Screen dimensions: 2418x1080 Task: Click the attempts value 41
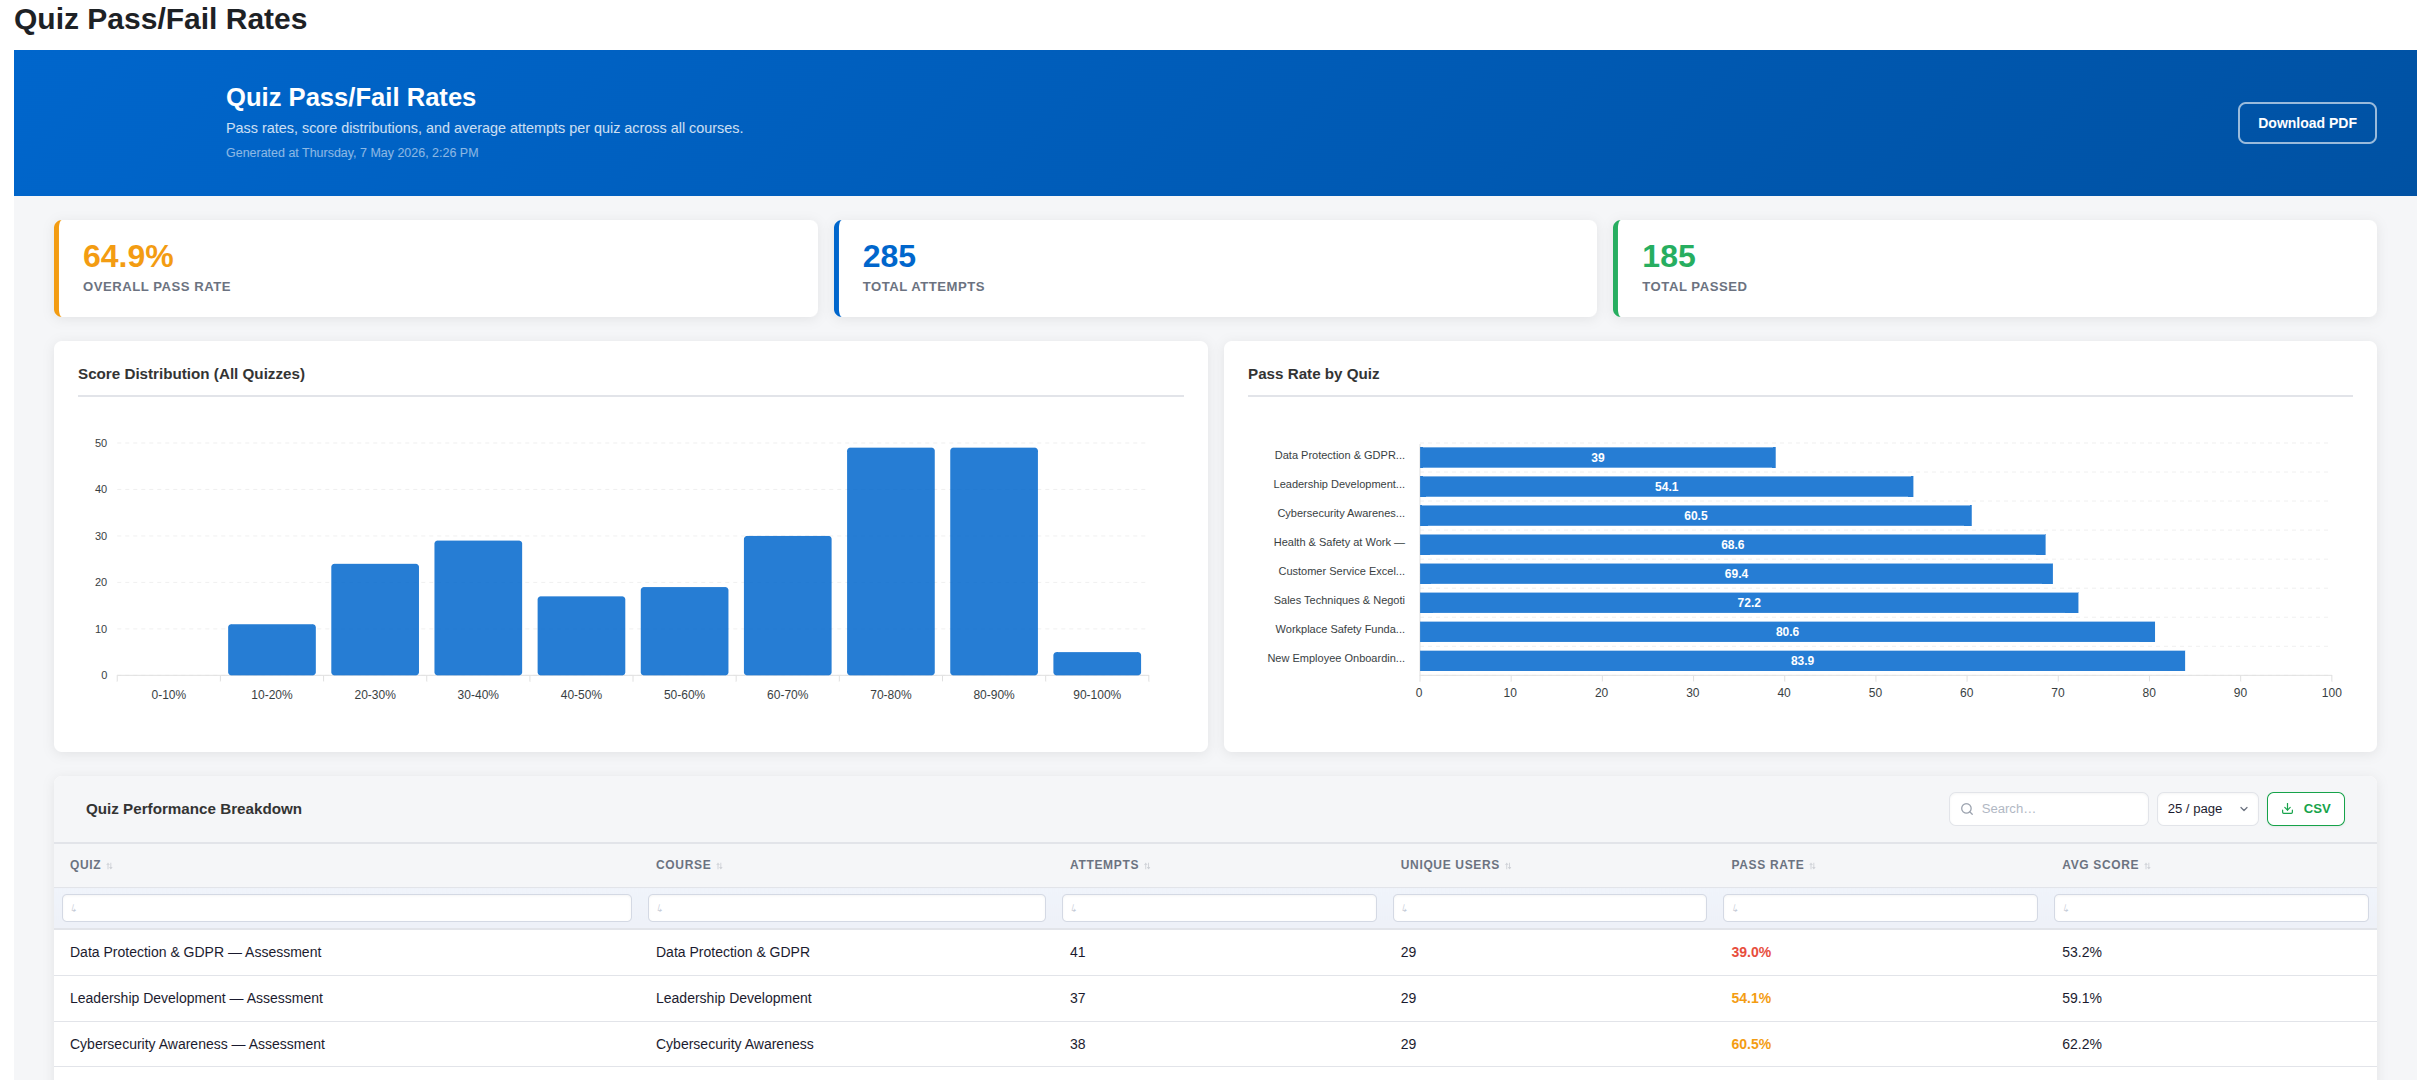coord(1078,952)
